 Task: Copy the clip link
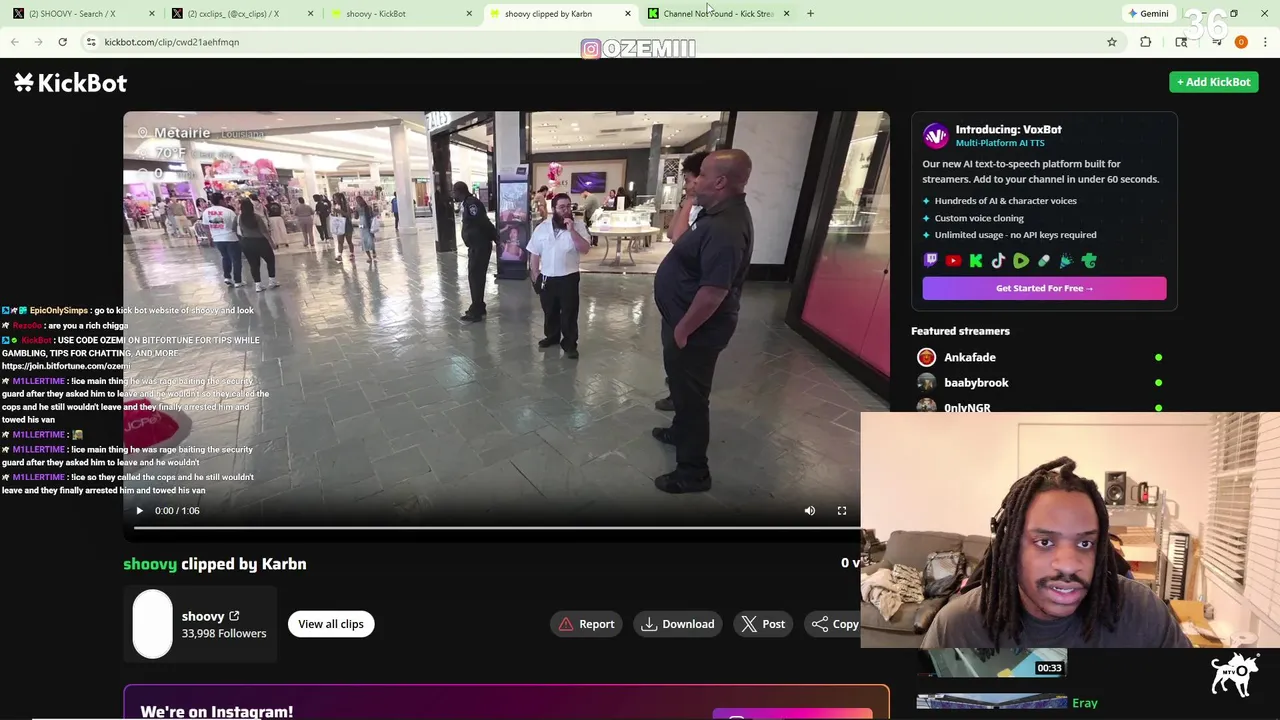[x=834, y=624]
